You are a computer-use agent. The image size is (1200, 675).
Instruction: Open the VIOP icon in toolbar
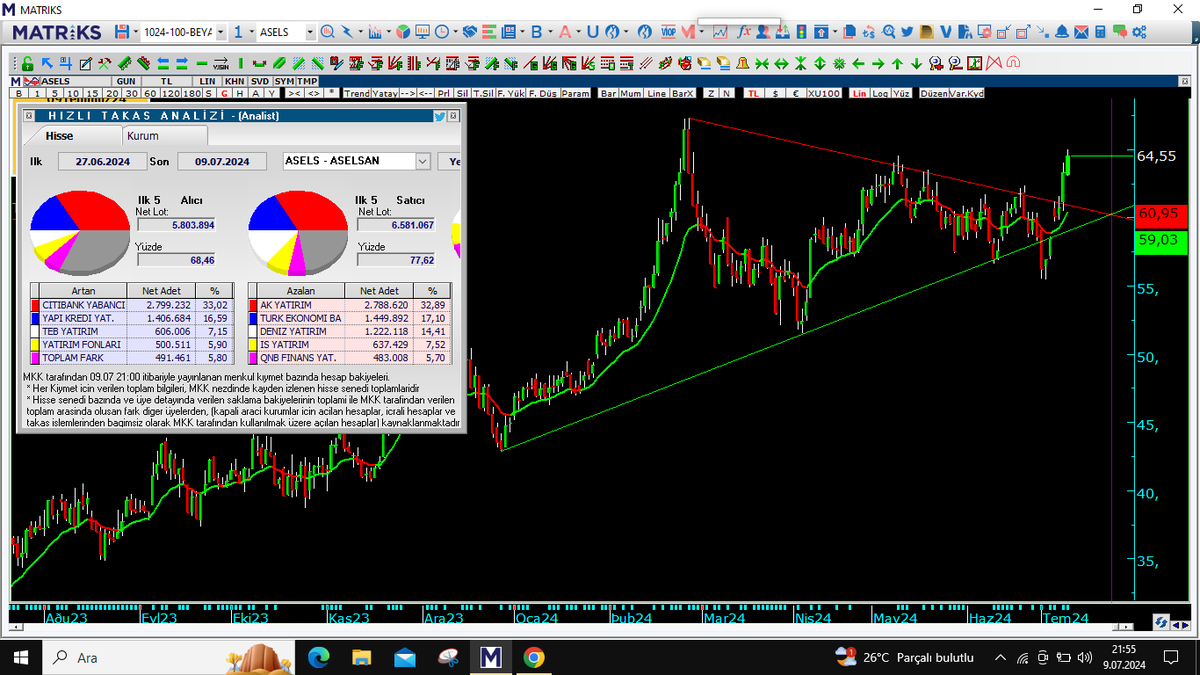point(669,32)
